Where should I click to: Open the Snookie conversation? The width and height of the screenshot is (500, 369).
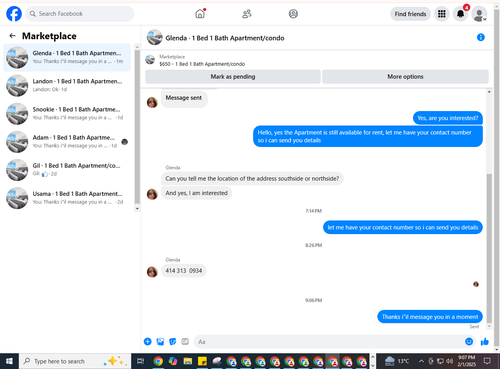[67, 113]
